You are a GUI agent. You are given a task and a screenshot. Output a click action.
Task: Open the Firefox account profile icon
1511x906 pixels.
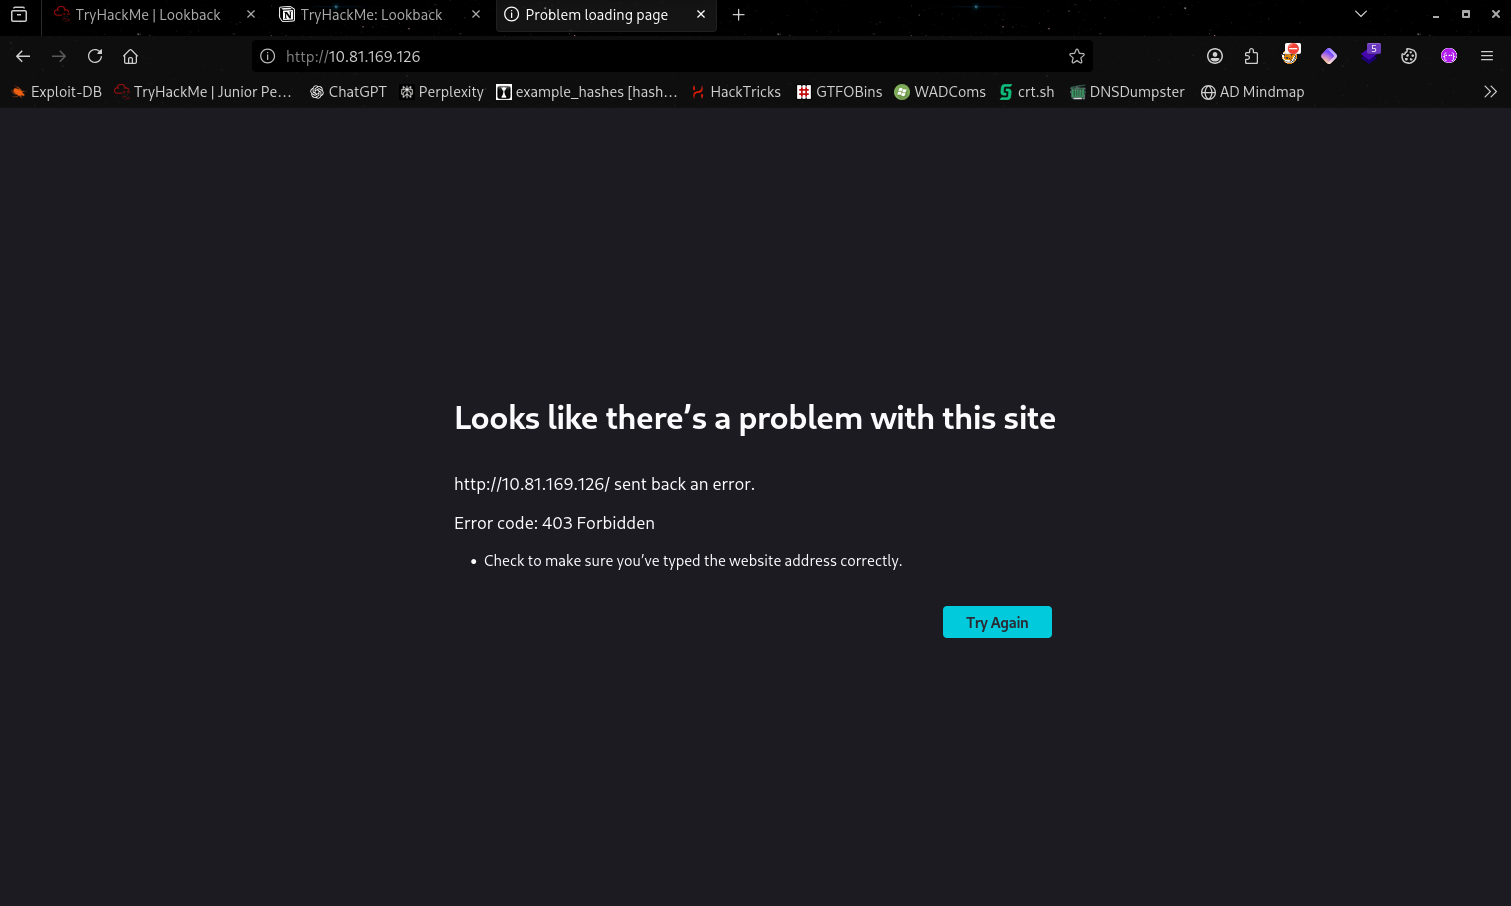1215,56
